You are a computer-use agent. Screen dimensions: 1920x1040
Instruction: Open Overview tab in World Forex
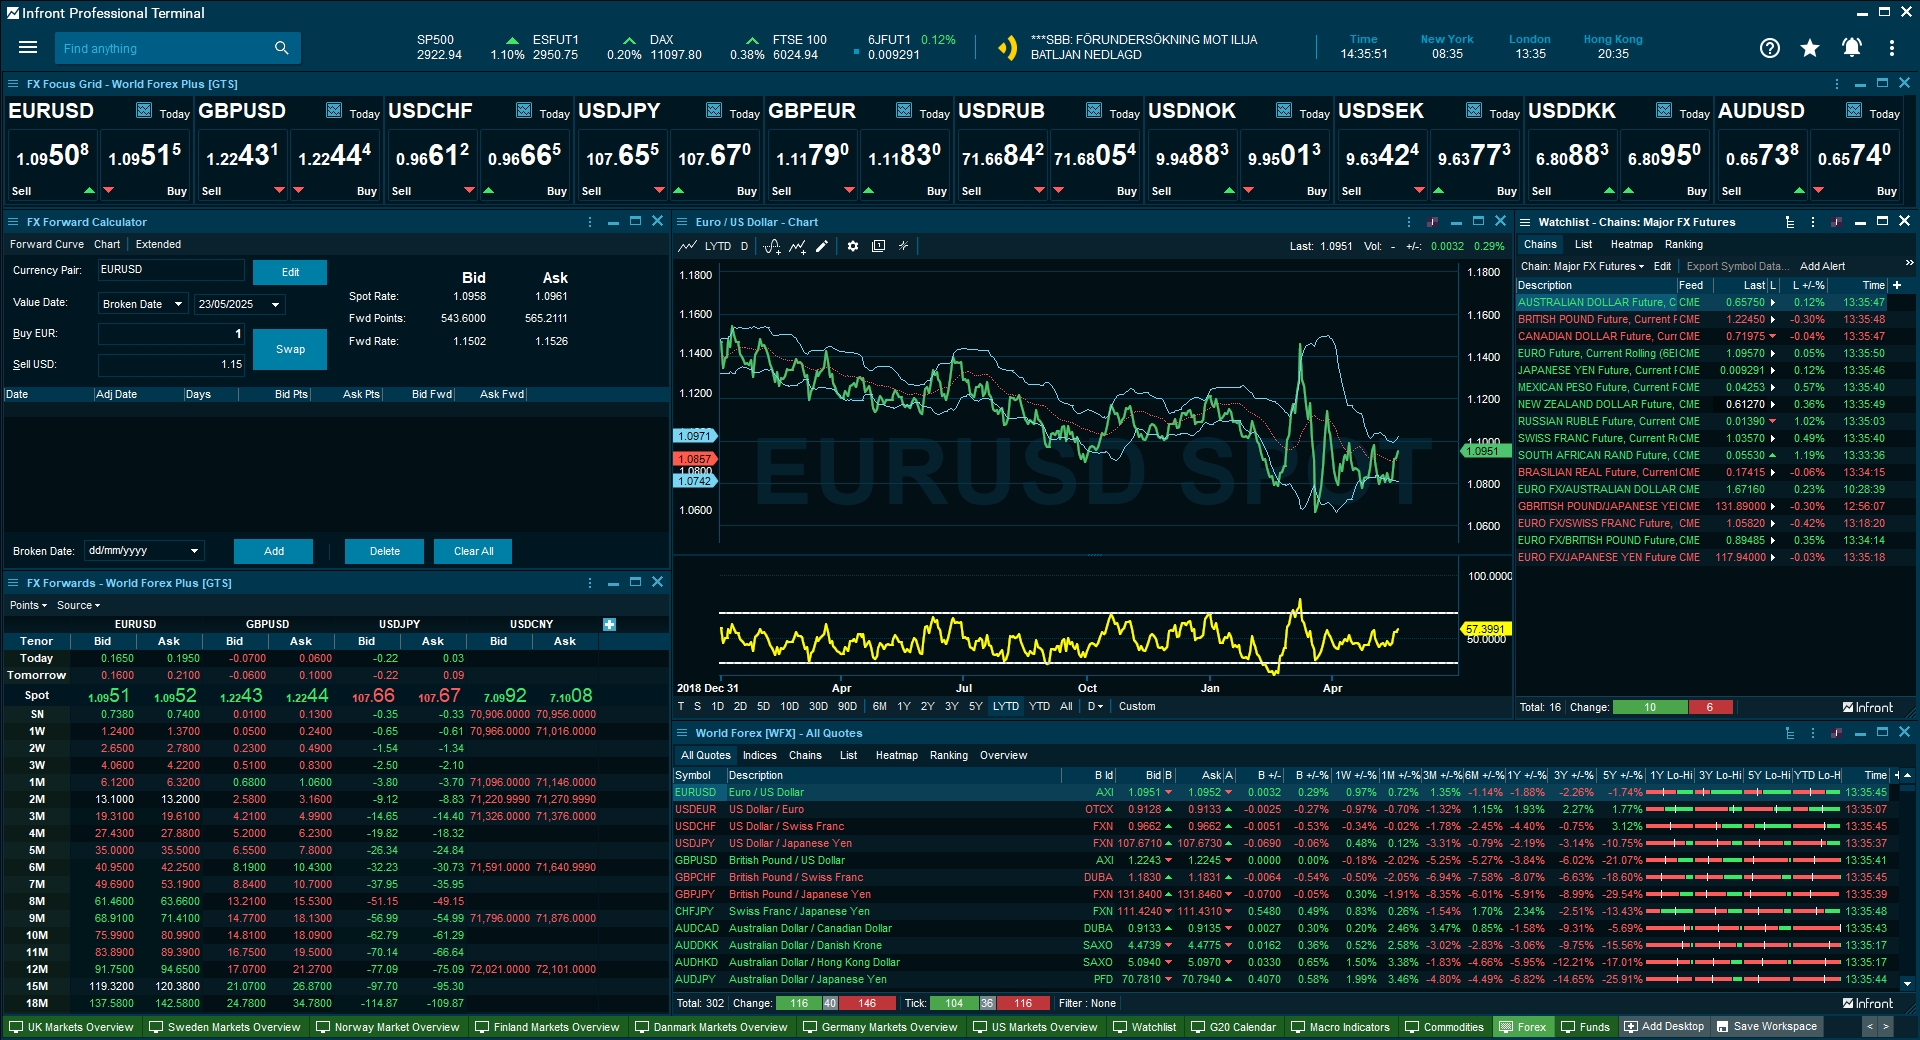[1003, 755]
